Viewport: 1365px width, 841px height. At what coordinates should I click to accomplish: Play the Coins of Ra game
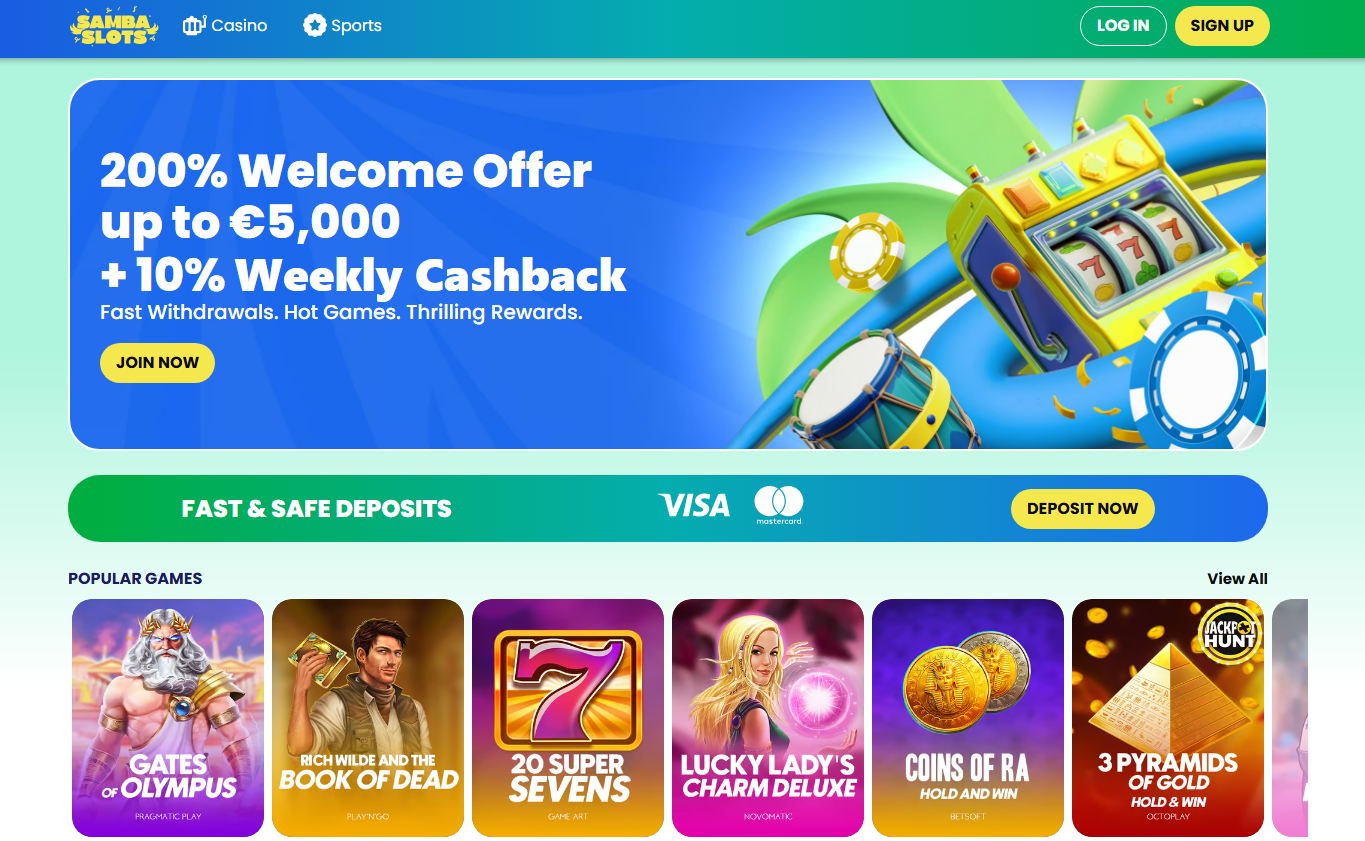point(968,718)
